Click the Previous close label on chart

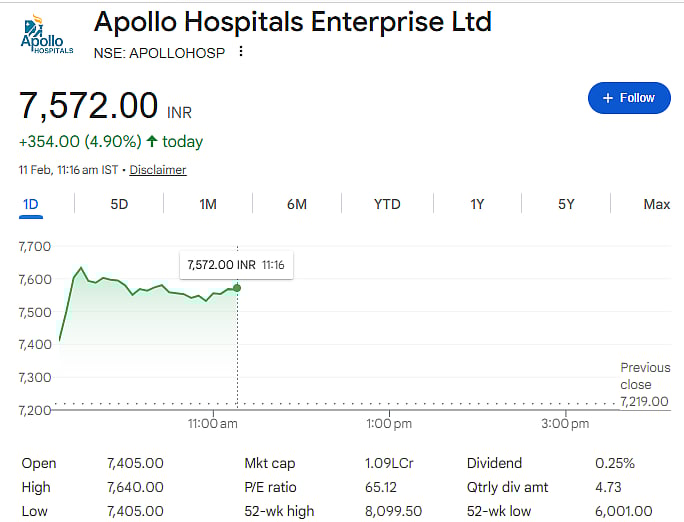pyautogui.click(x=636, y=376)
